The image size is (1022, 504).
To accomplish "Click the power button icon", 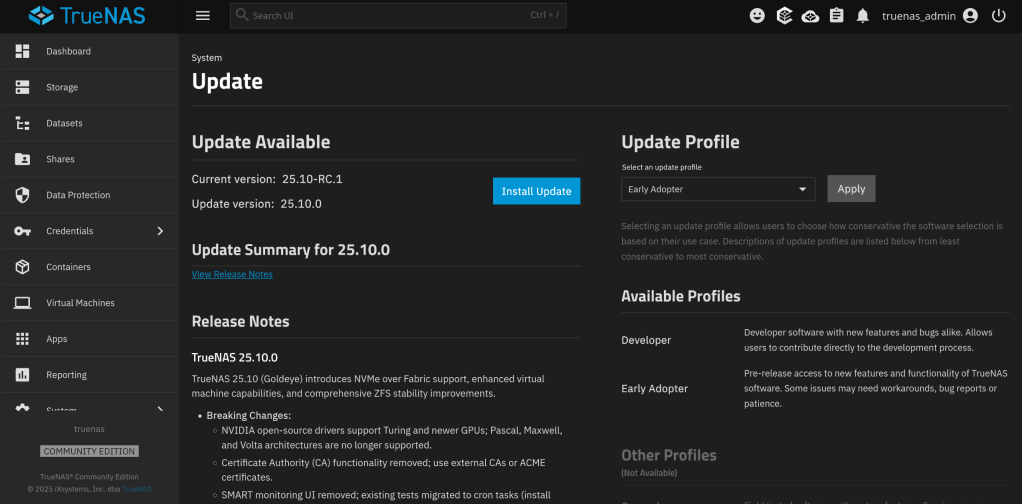I will tap(998, 16).
